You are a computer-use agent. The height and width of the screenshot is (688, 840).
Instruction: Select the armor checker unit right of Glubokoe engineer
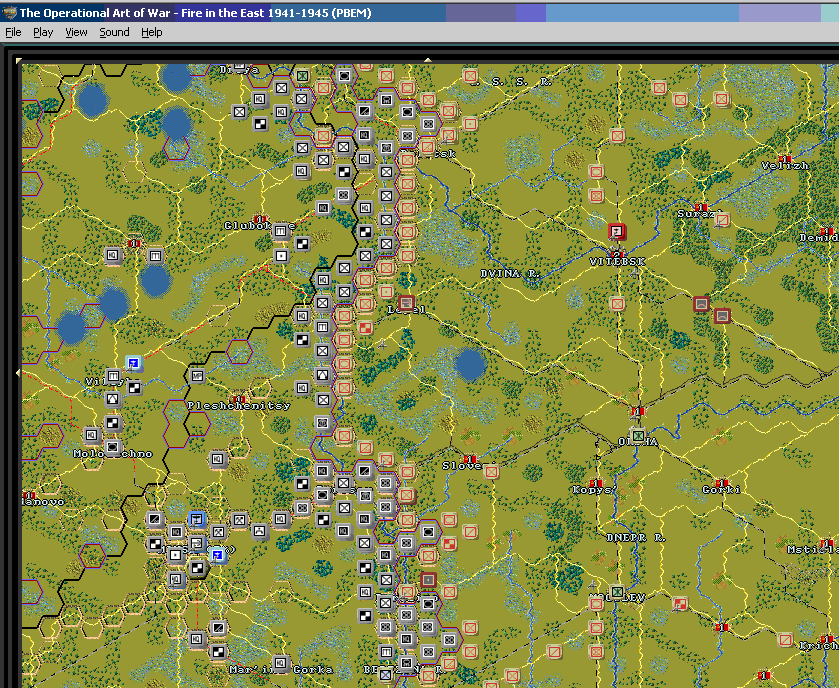[302, 244]
